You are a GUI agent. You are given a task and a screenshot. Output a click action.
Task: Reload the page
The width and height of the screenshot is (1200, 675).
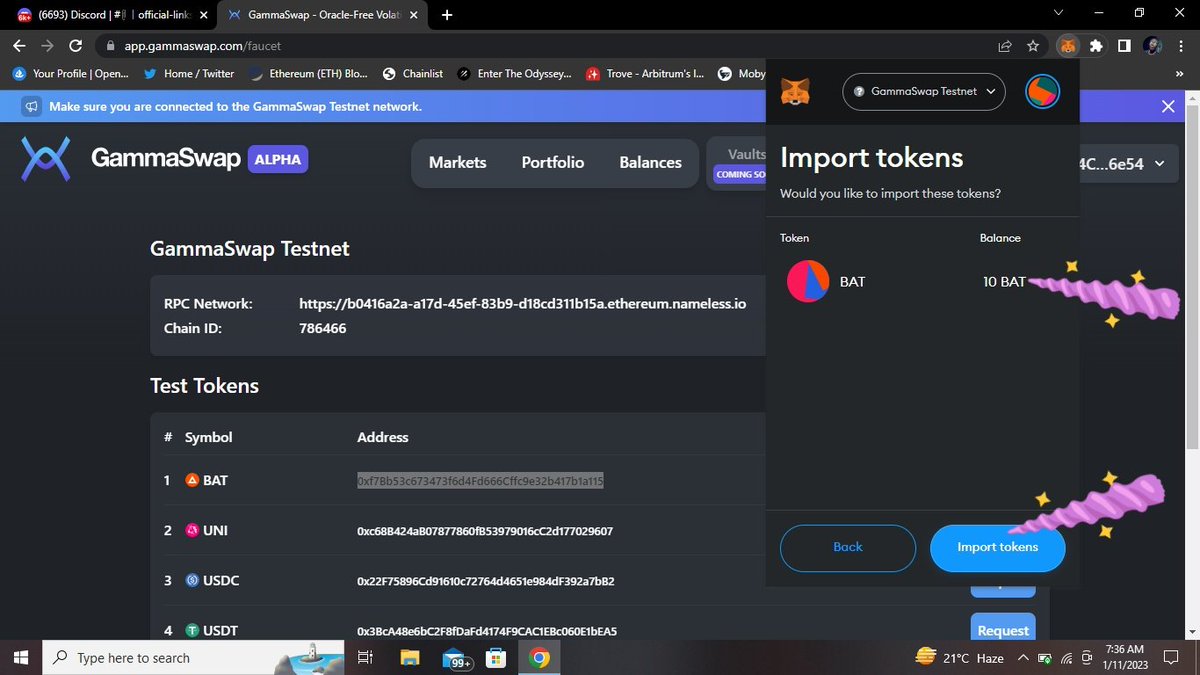click(x=76, y=46)
